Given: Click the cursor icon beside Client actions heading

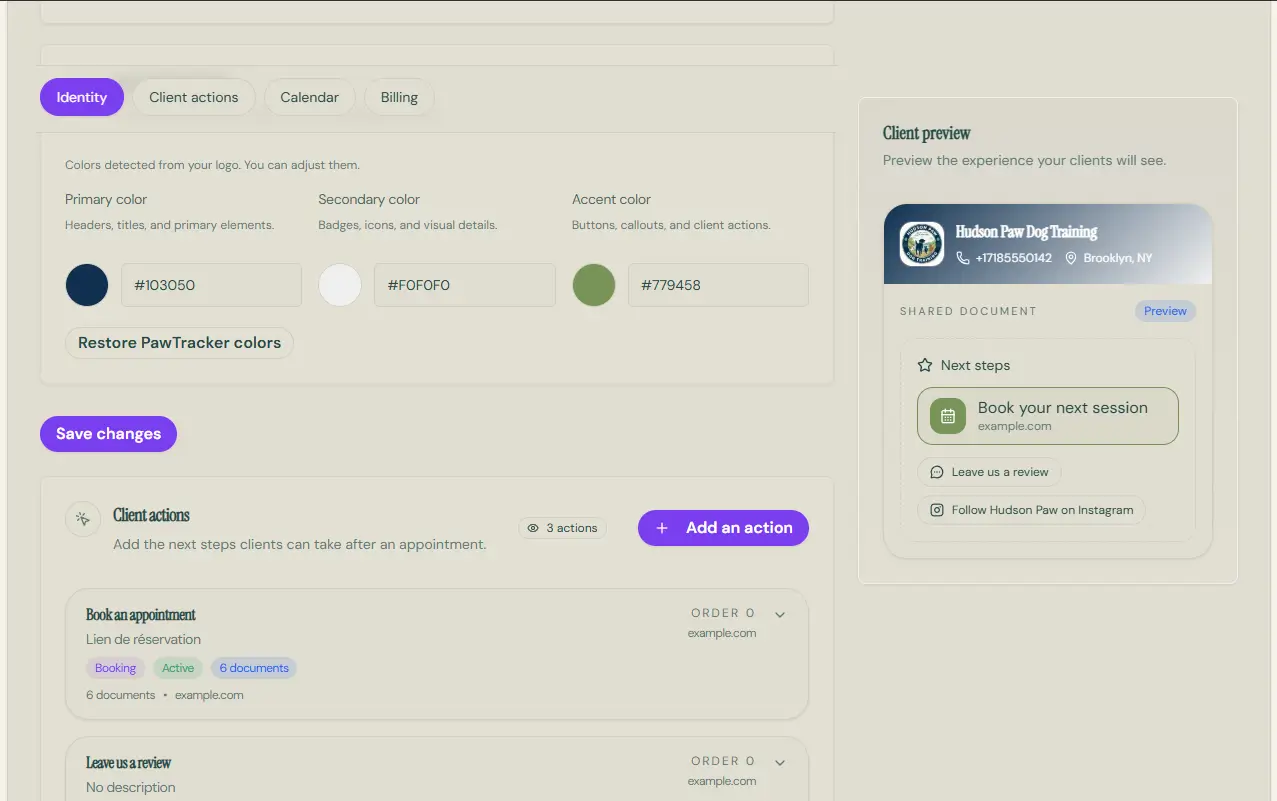Looking at the screenshot, I should click(x=83, y=519).
